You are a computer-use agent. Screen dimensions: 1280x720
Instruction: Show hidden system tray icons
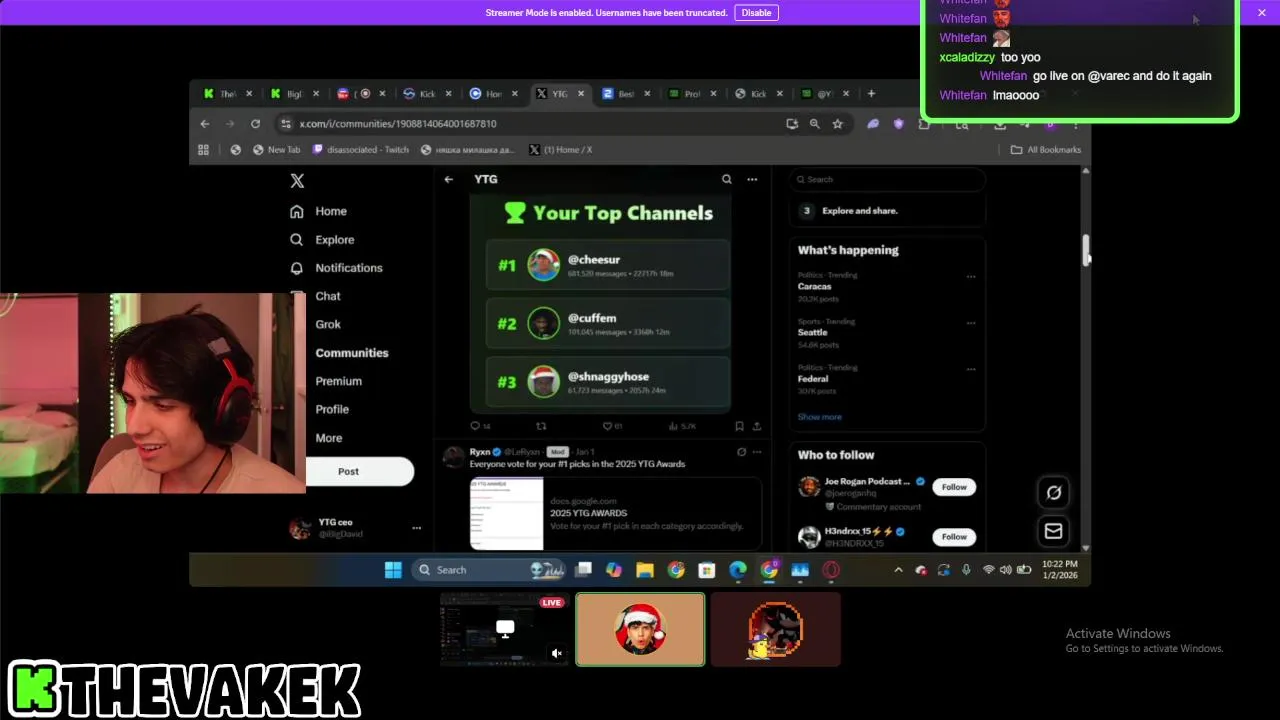click(x=898, y=570)
